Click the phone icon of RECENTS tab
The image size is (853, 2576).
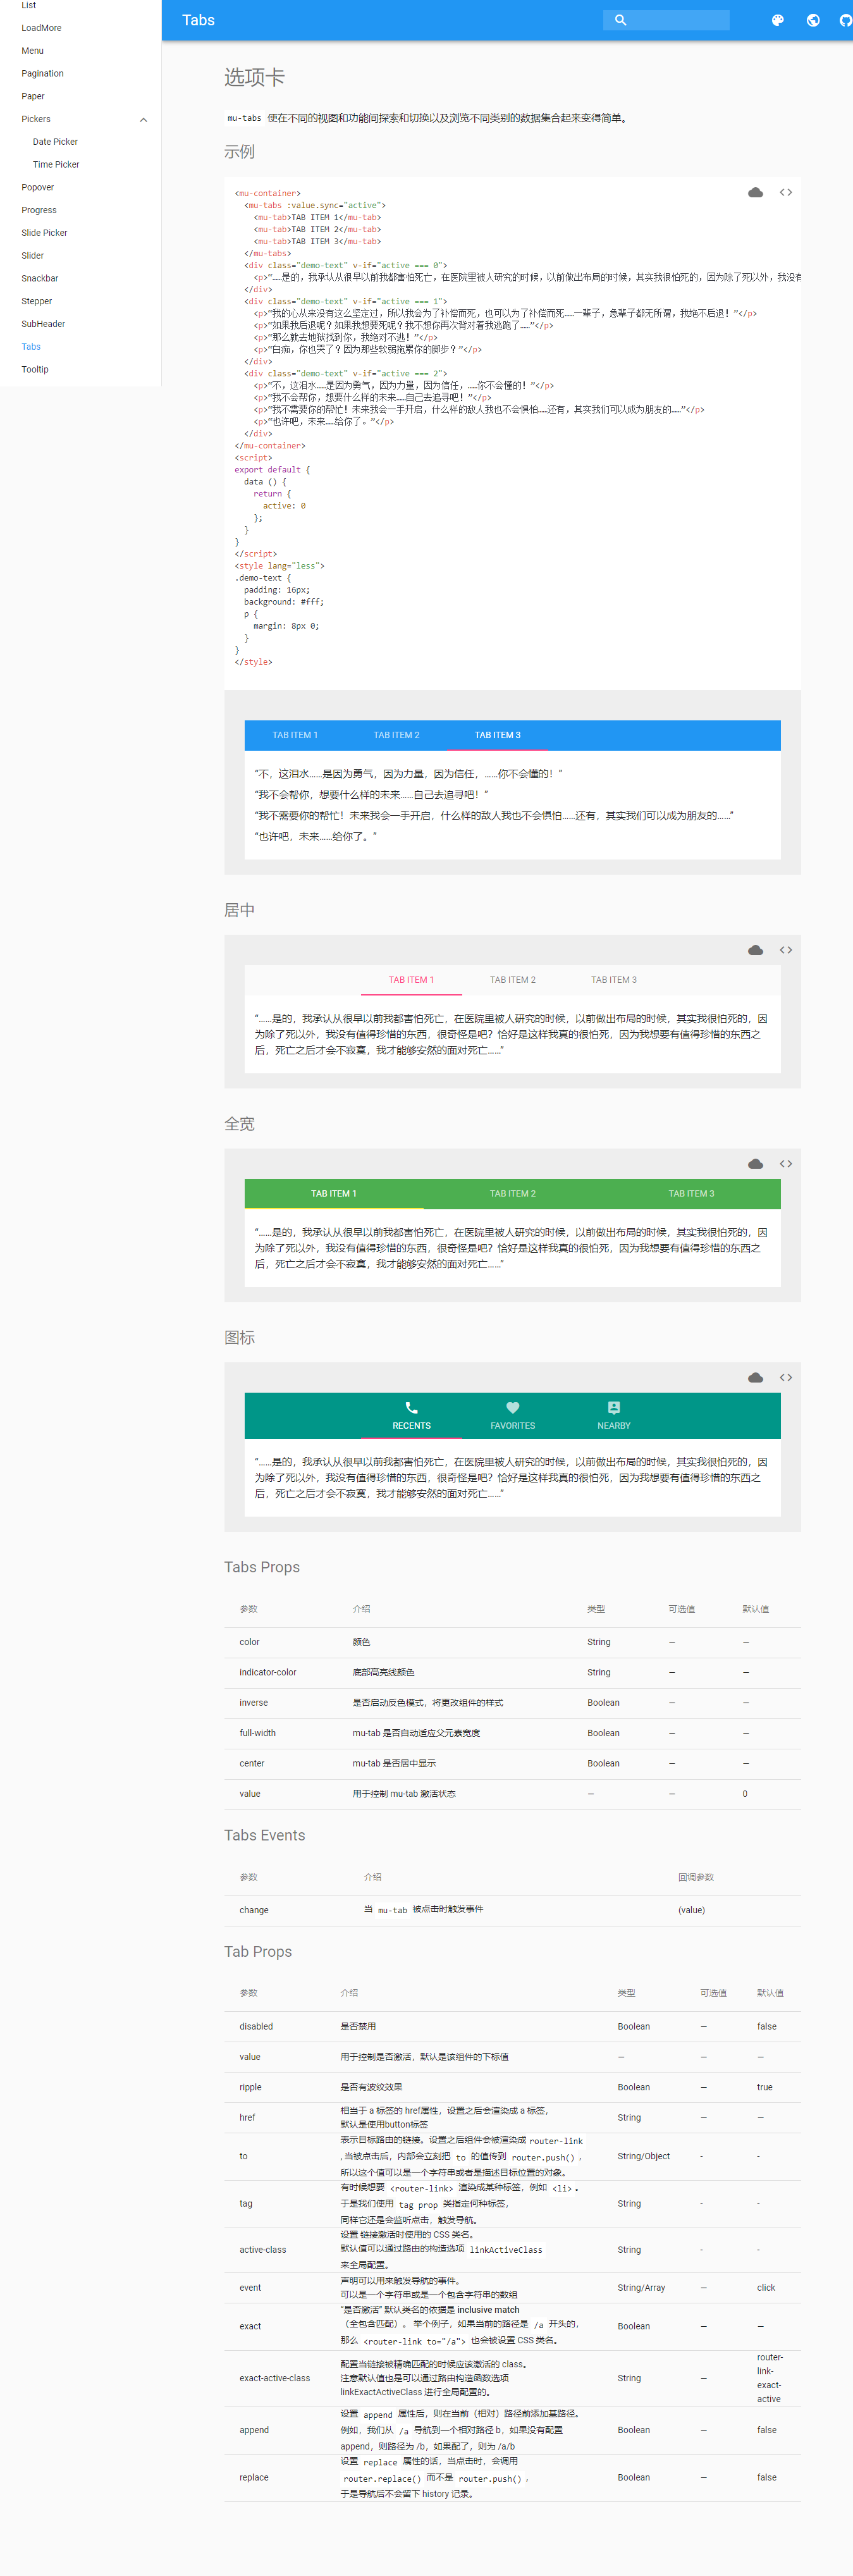click(x=411, y=1408)
